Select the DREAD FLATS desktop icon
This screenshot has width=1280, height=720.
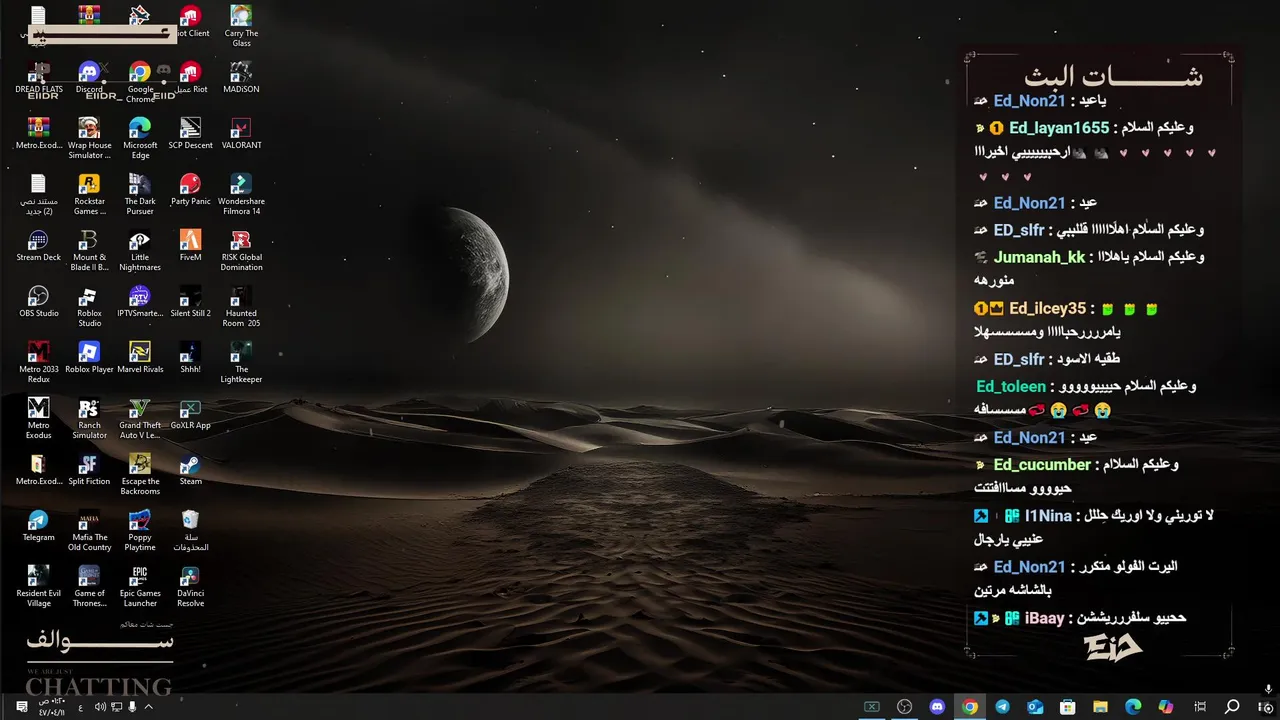pos(38,78)
